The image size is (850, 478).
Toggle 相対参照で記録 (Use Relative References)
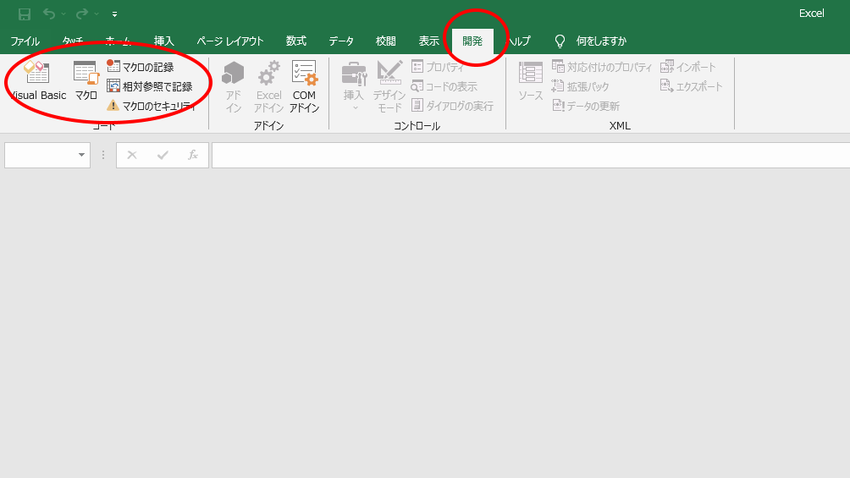[x=150, y=86]
